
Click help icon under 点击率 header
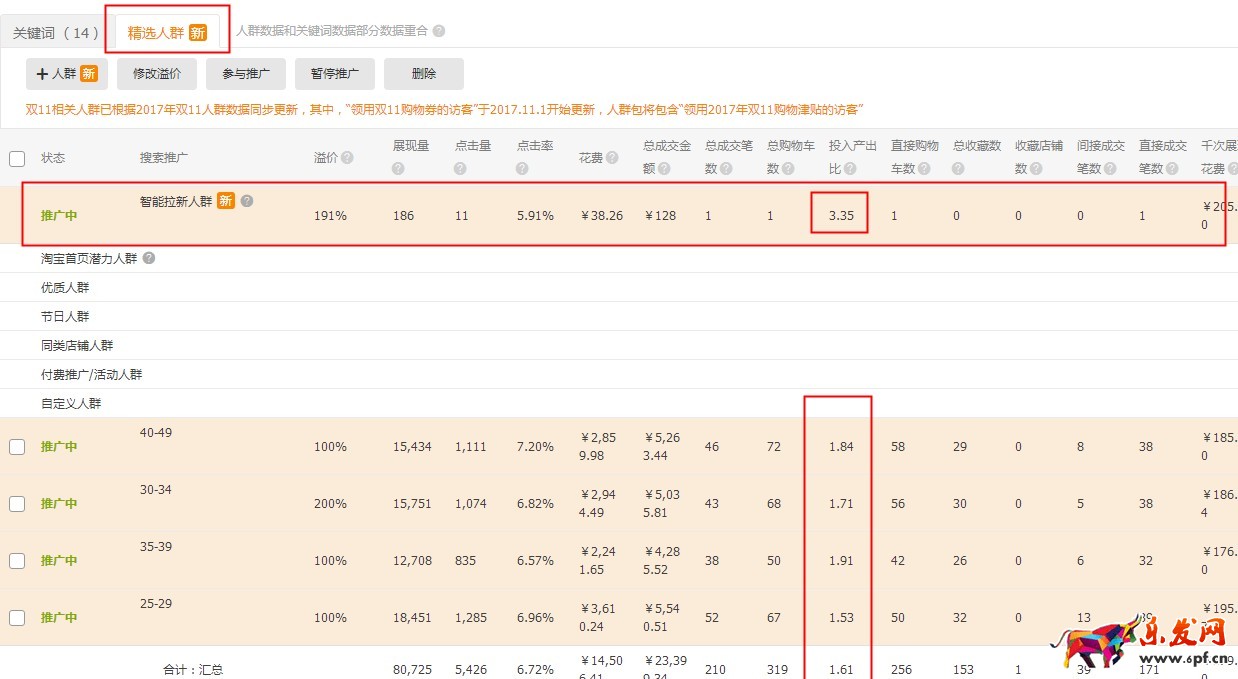click(x=522, y=169)
